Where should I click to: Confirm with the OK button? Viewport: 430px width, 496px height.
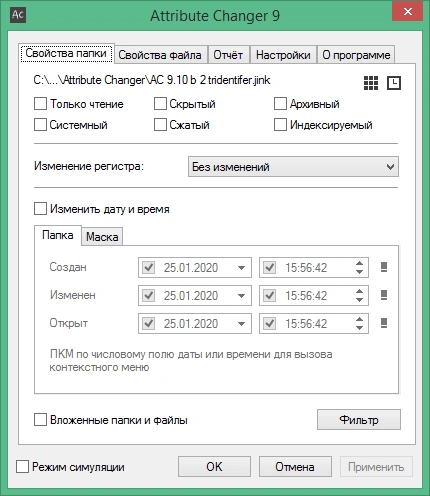pos(214,467)
